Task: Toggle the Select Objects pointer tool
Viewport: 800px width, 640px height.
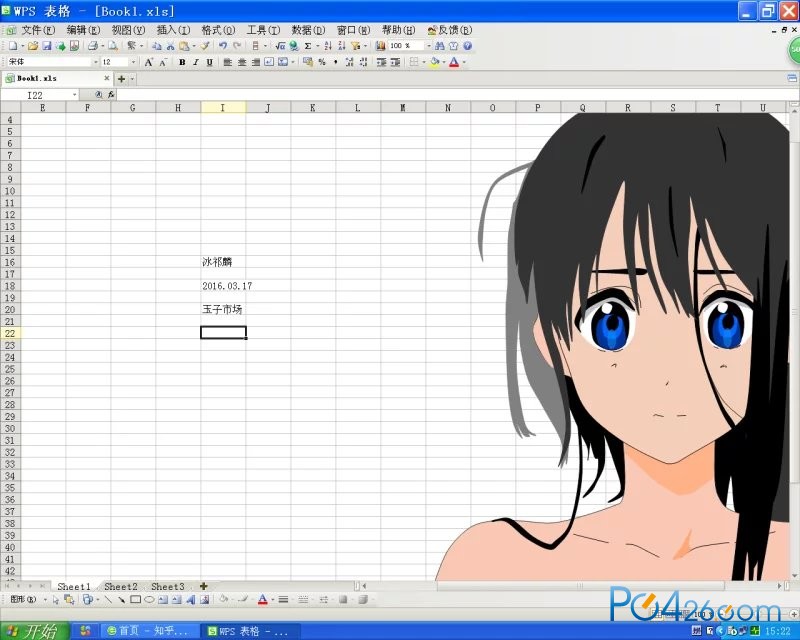Action: pos(56,600)
